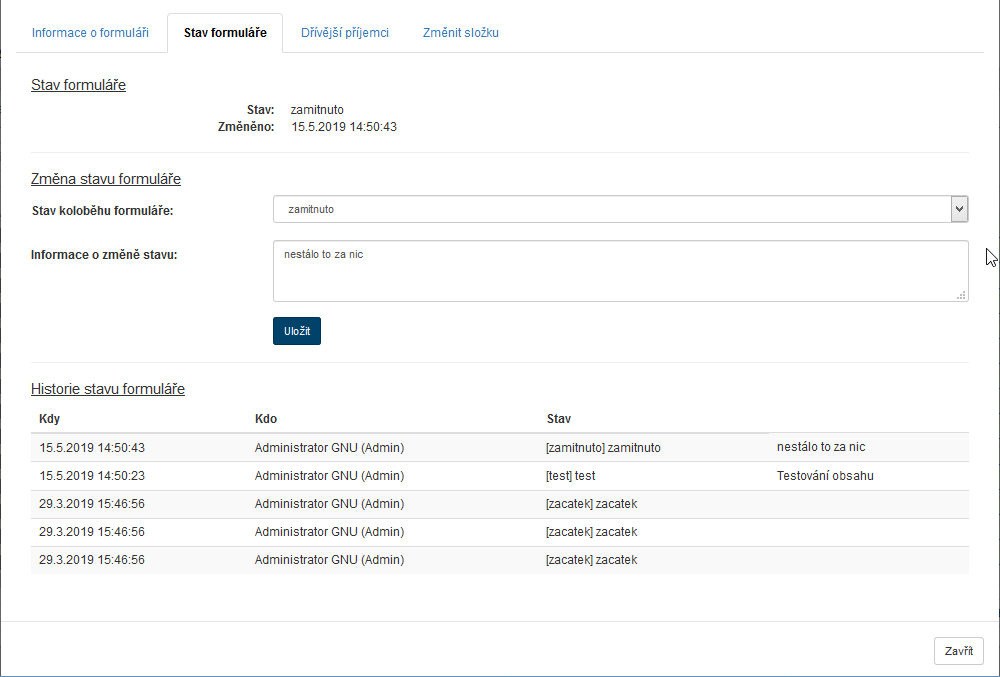The height and width of the screenshot is (677, 1000).
Task: Click the dropdown arrow of status select
Action: pyautogui.click(x=959, y=209)
